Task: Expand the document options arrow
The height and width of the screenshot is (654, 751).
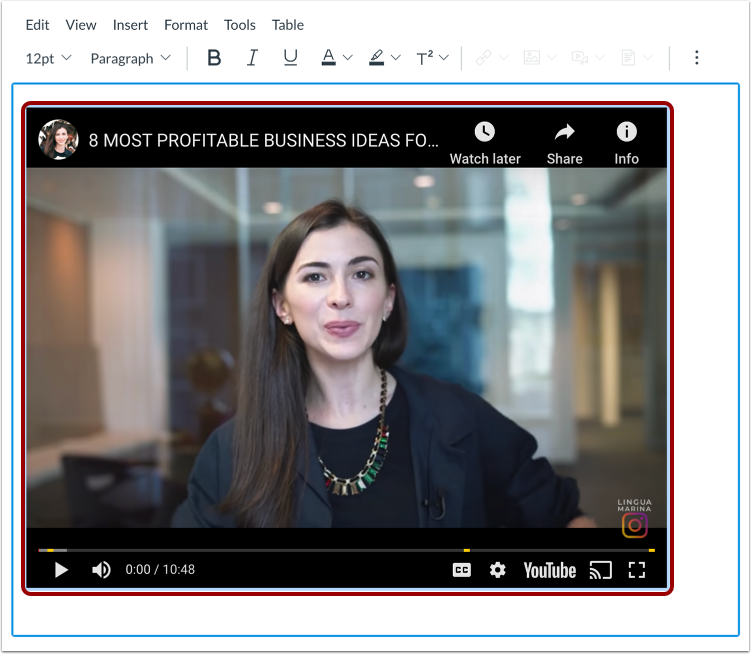Action: [x=648, y=58]
